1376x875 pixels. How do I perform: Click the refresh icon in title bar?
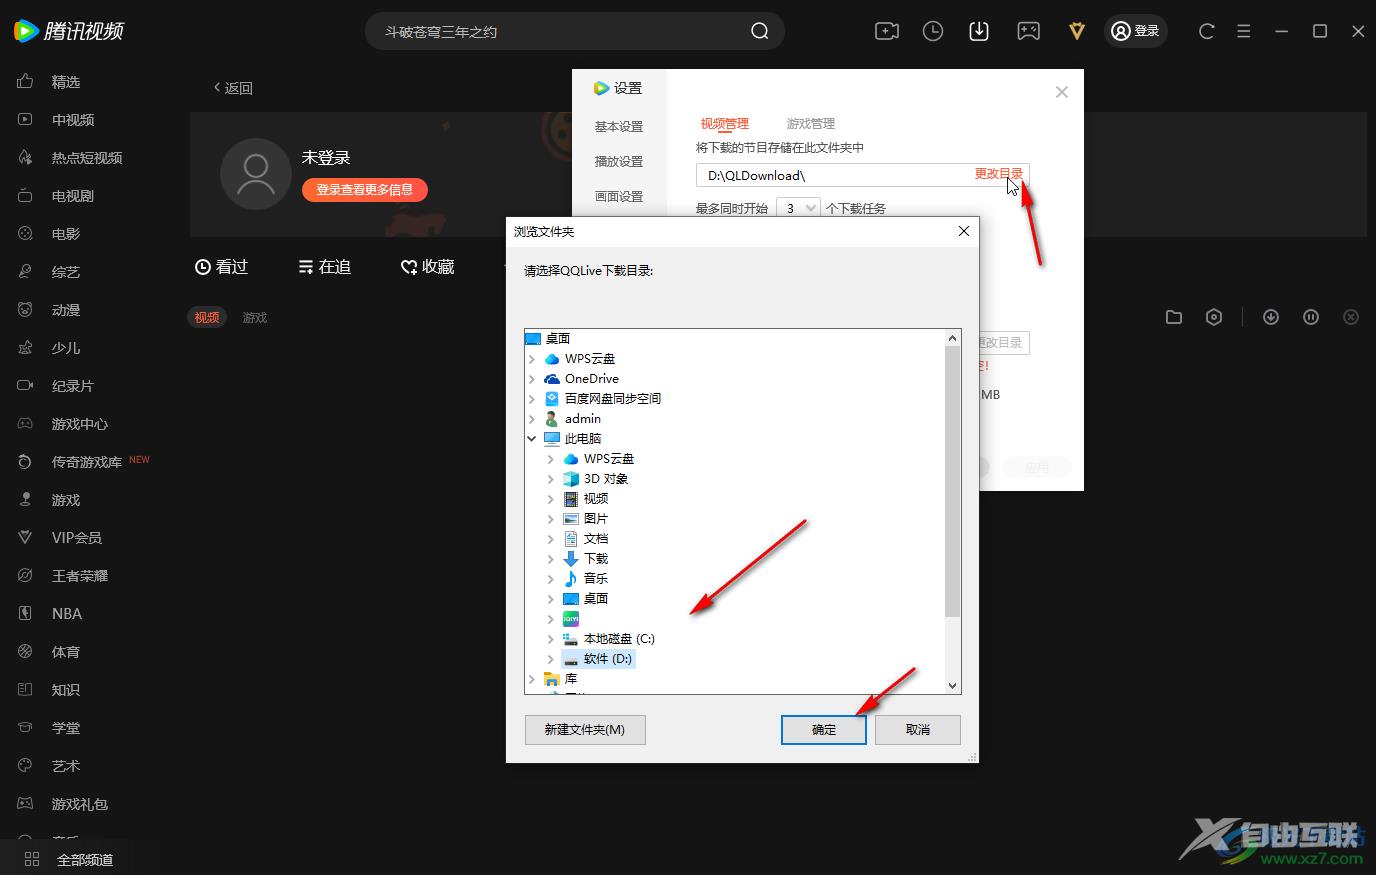coord(1206,31)
